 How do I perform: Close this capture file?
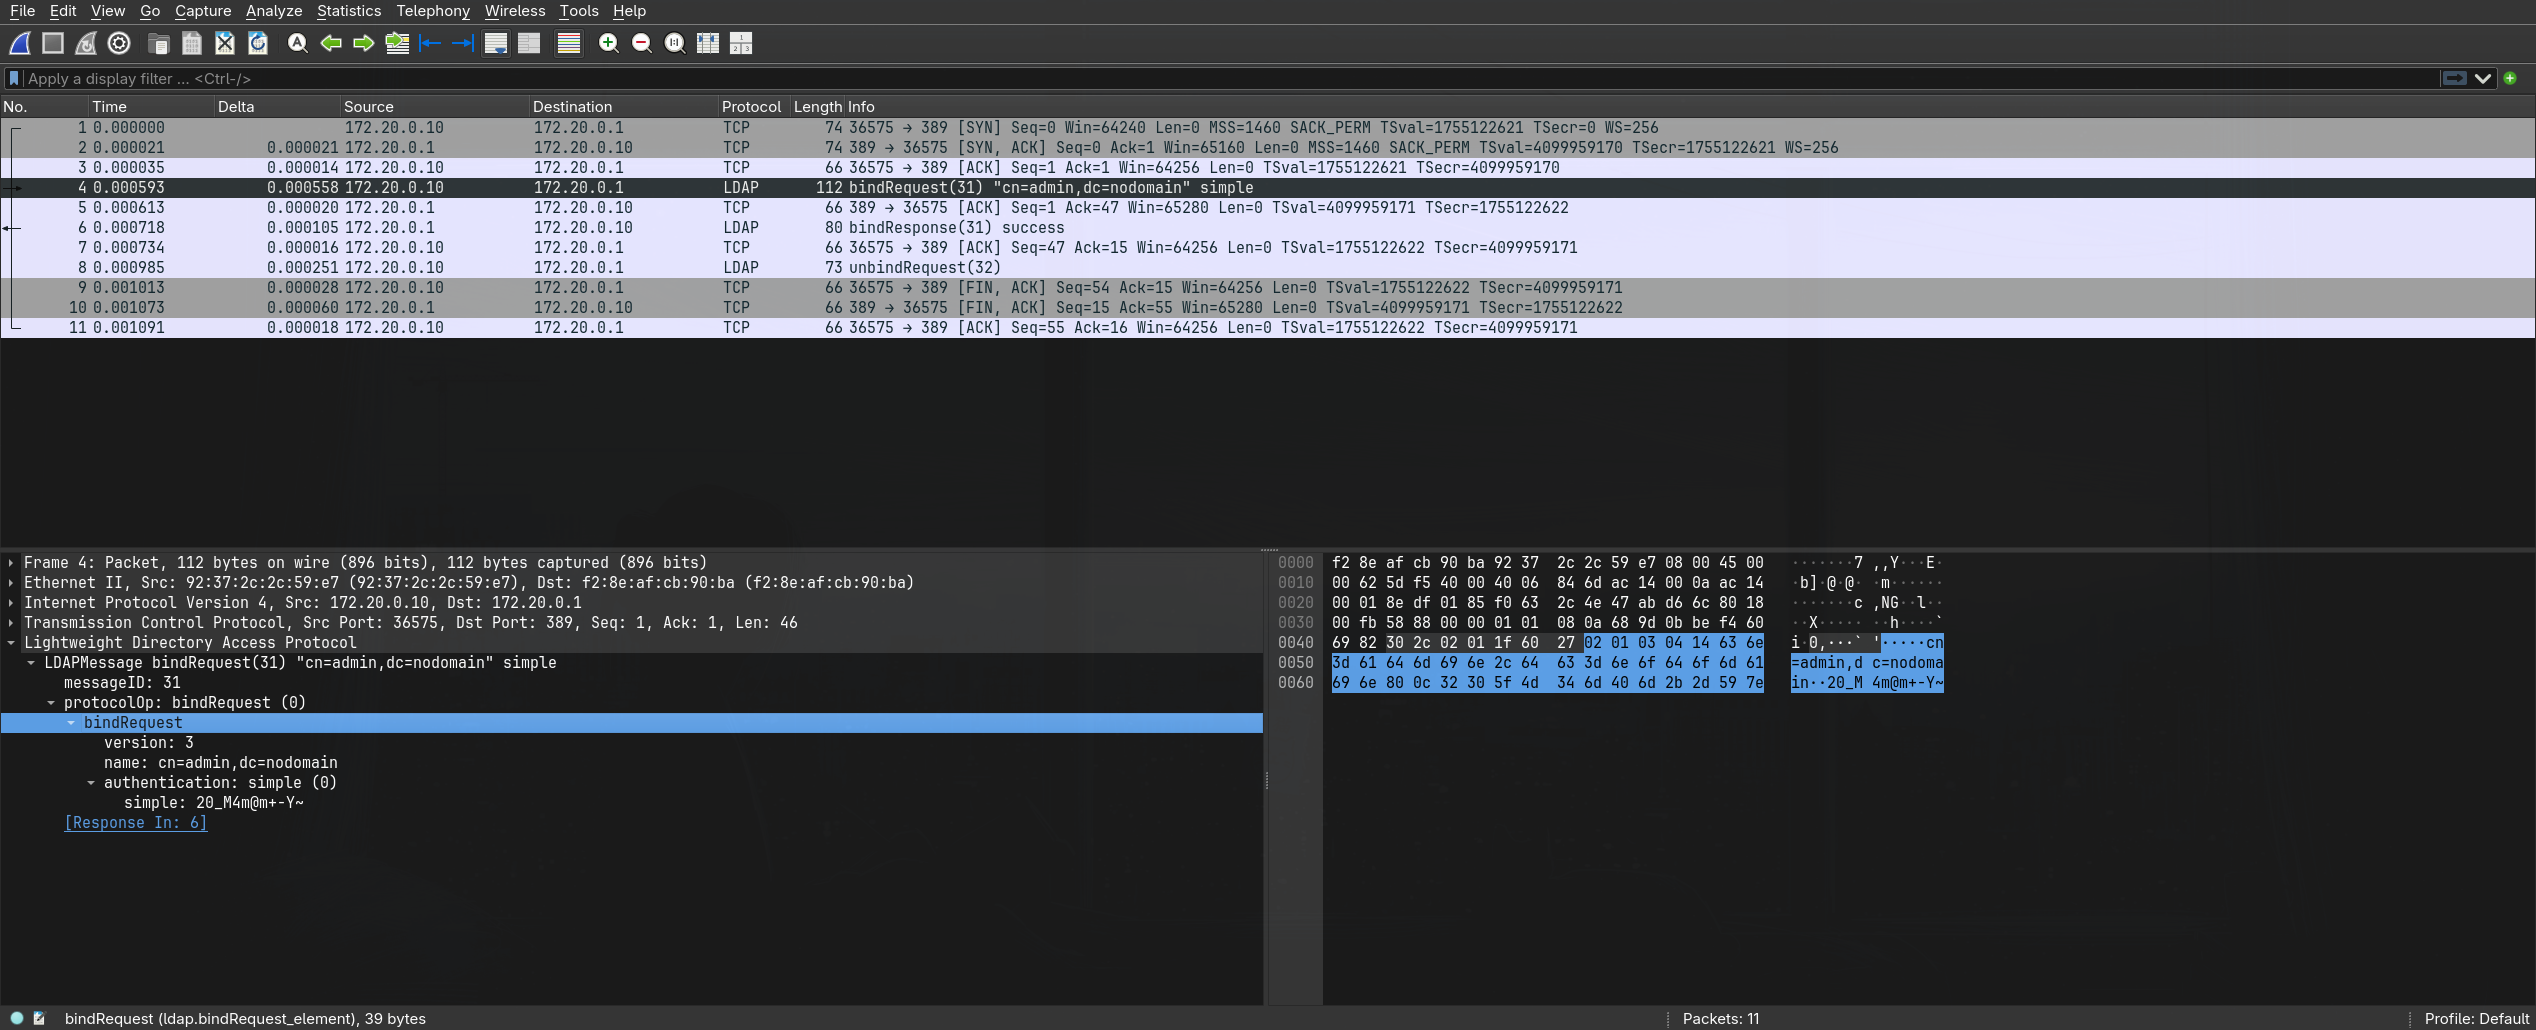pos(225,43)
